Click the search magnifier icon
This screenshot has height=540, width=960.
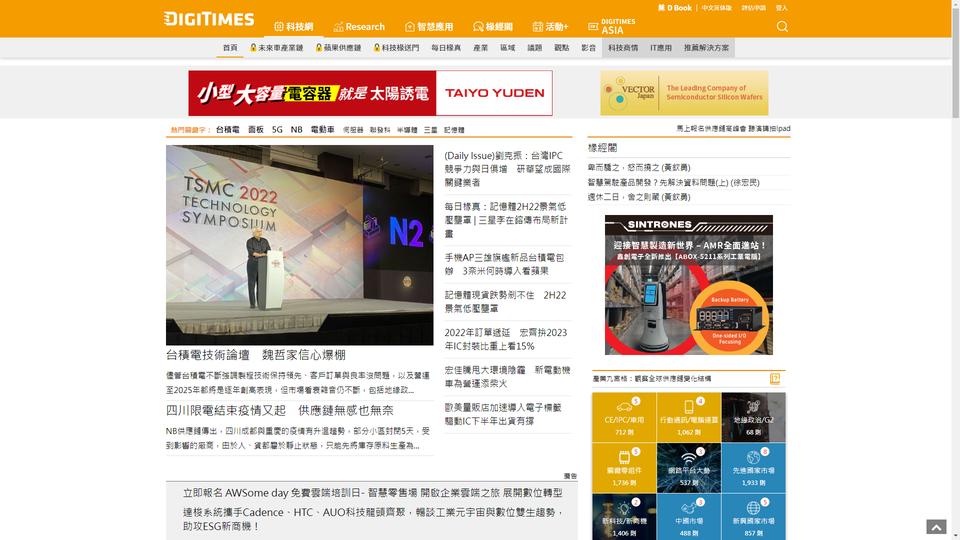(x=782, y=26)
